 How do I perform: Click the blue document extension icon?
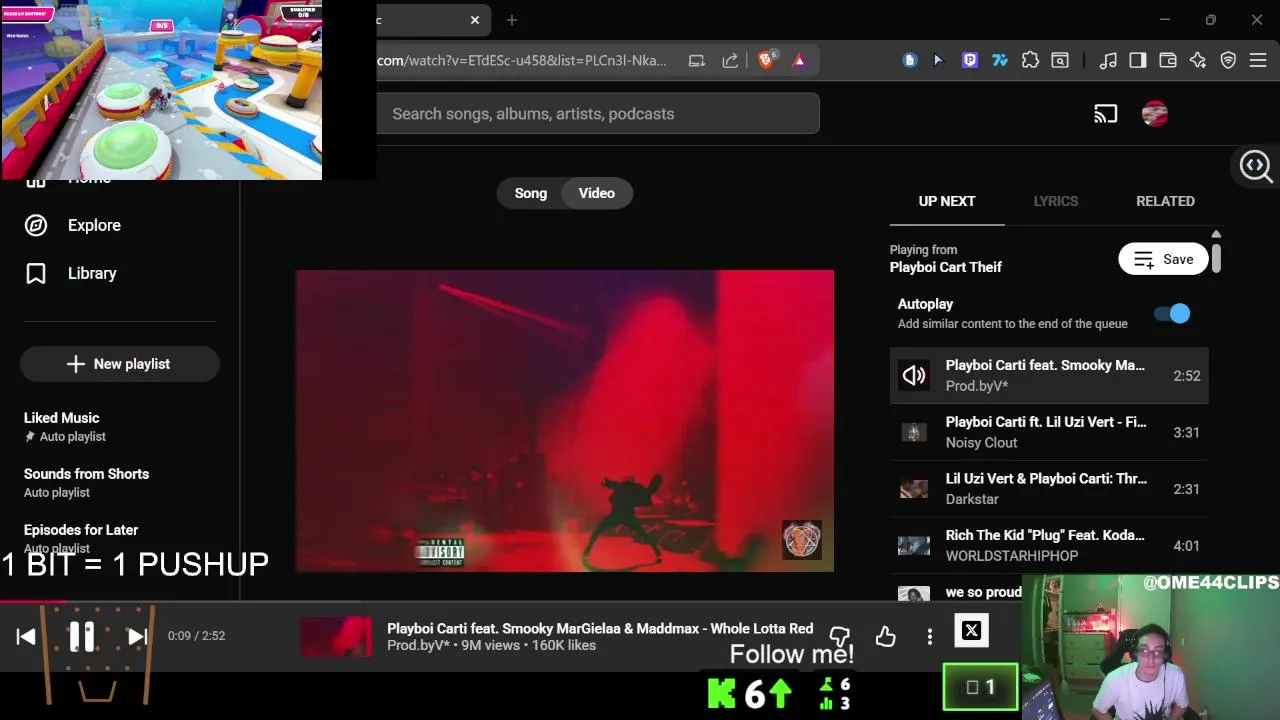(x=909, y=60)
